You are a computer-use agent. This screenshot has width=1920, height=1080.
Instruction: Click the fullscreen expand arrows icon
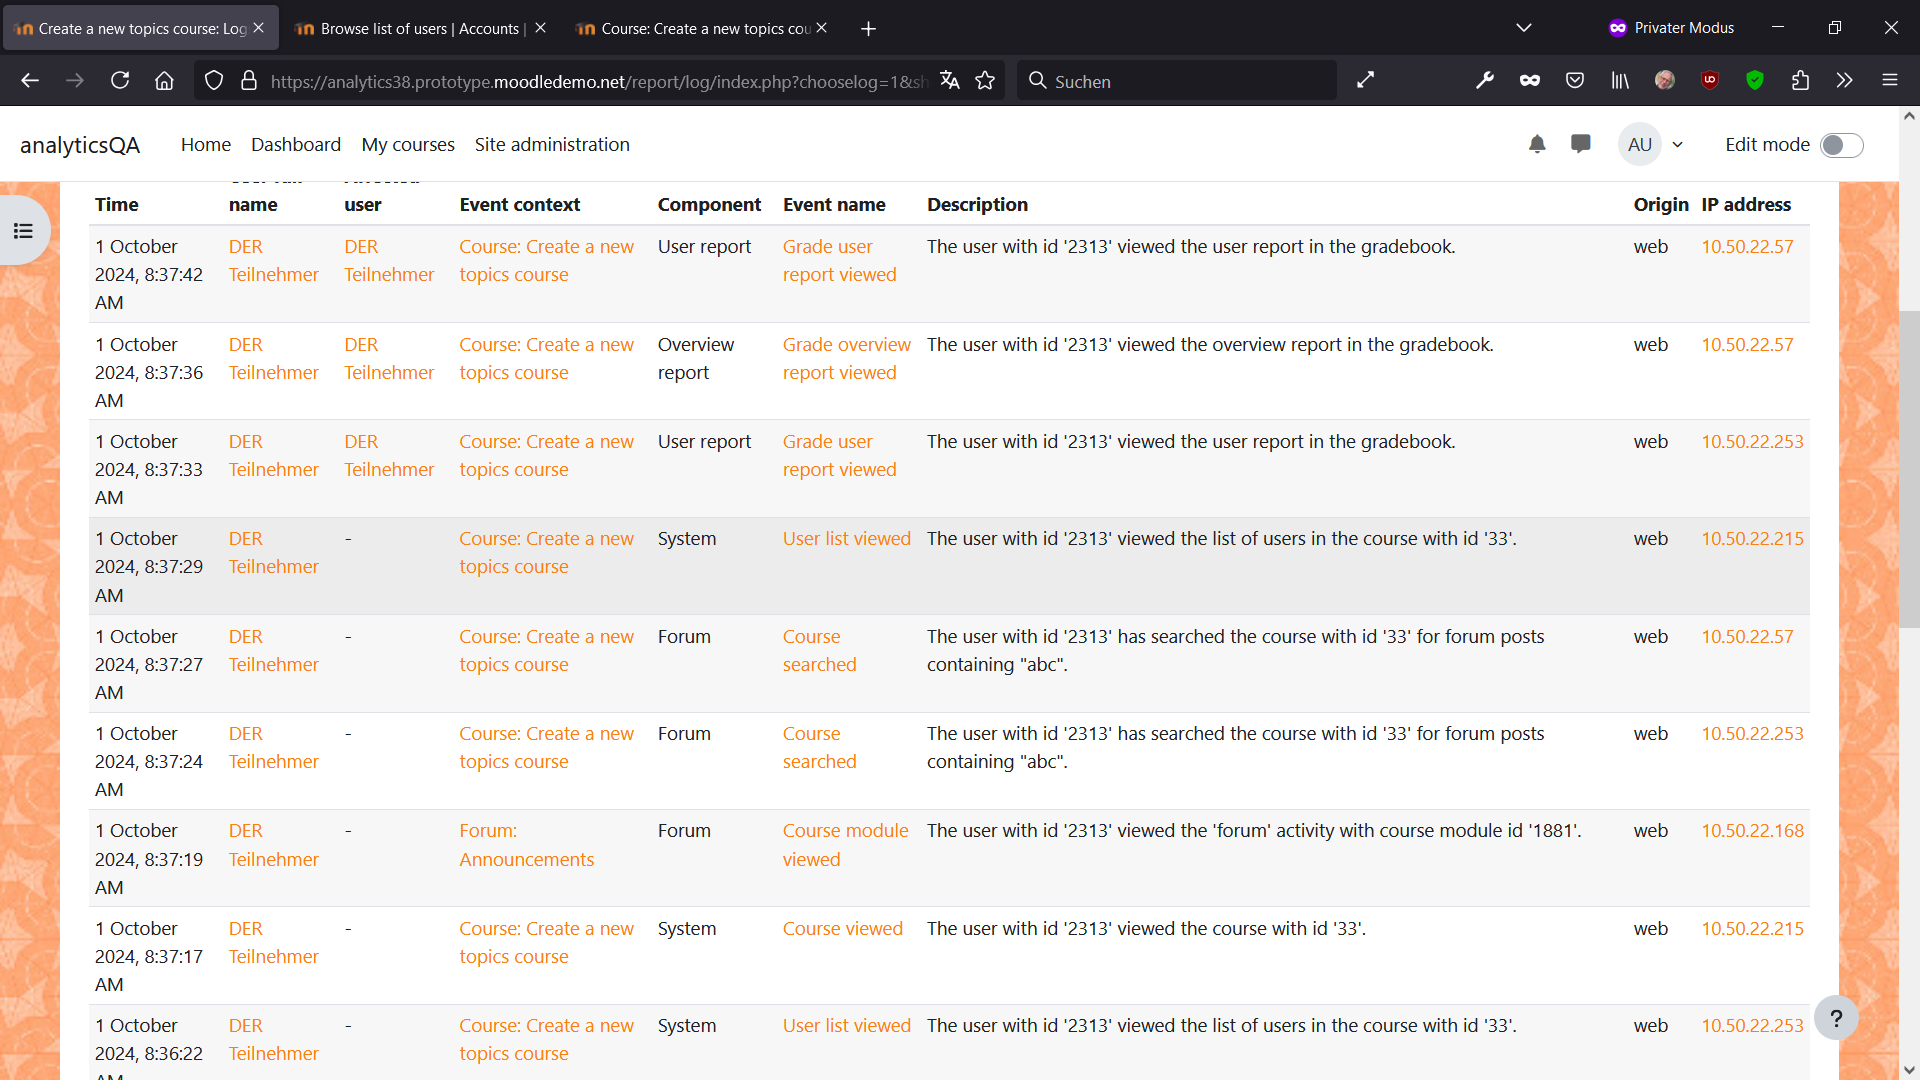[x=1366, y=81]
